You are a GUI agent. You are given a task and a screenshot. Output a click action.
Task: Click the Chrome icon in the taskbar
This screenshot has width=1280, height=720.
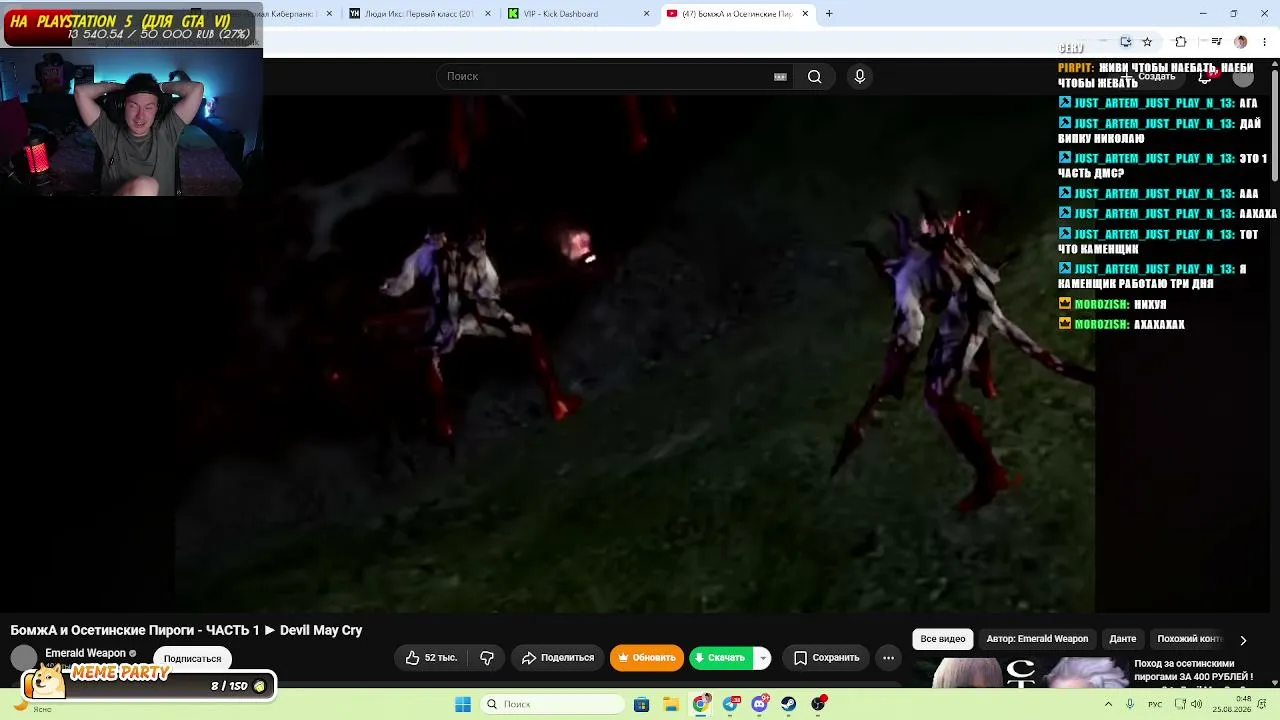pos(701,704)
